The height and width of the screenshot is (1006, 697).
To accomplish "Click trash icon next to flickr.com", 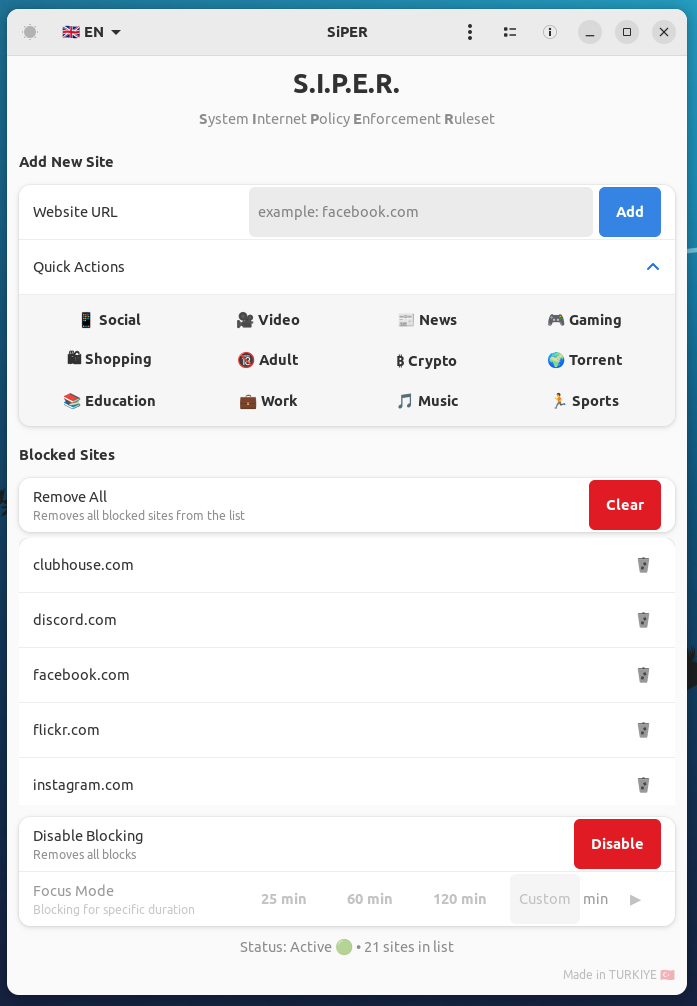I will click(x=644, y=730).
